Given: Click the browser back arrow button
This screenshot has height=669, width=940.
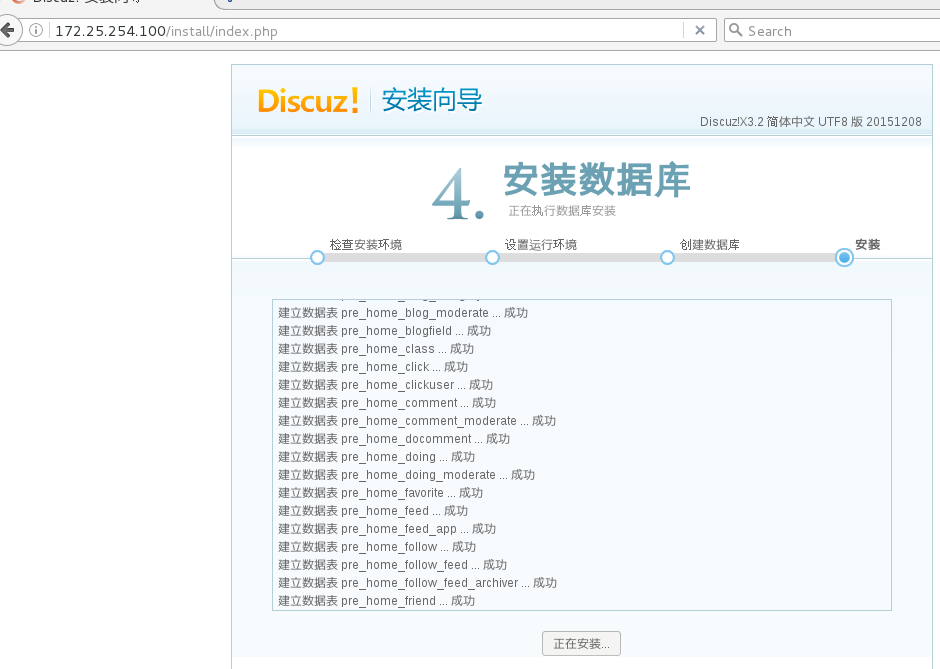Looking at the screenshot, I should click(8, 30).
